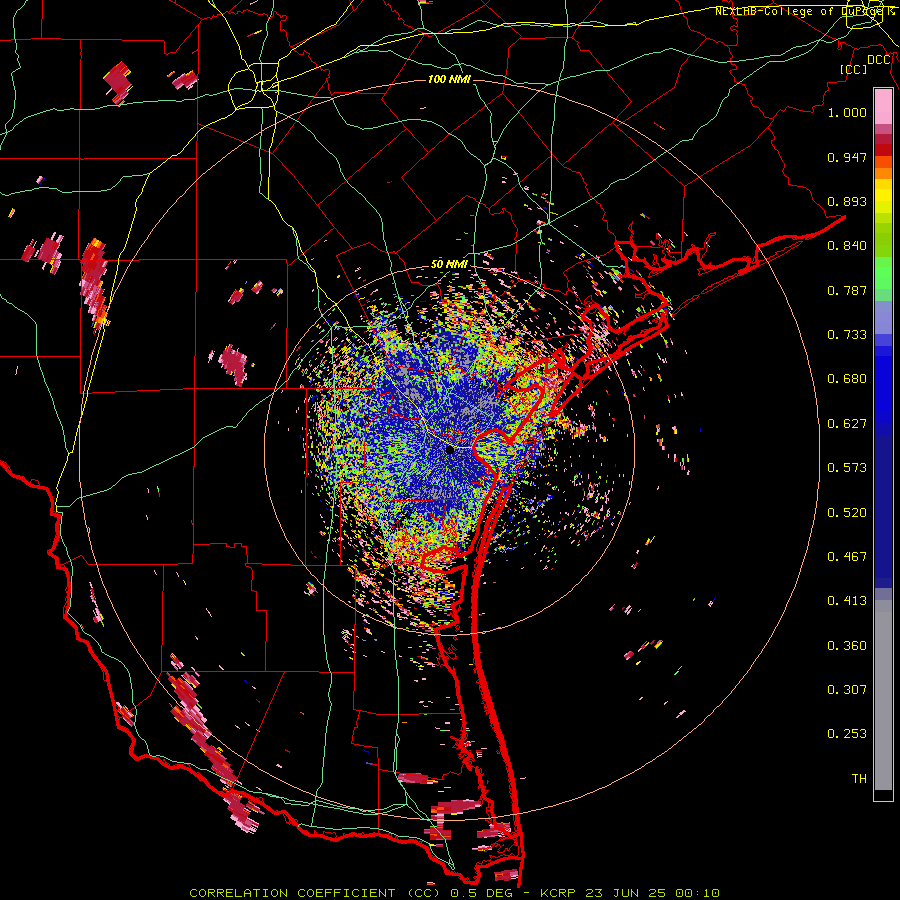The height and width of the screenshot is (900, 900).
Task: Click the 50 NMI range ring label
Action: [x=449, y=265]
